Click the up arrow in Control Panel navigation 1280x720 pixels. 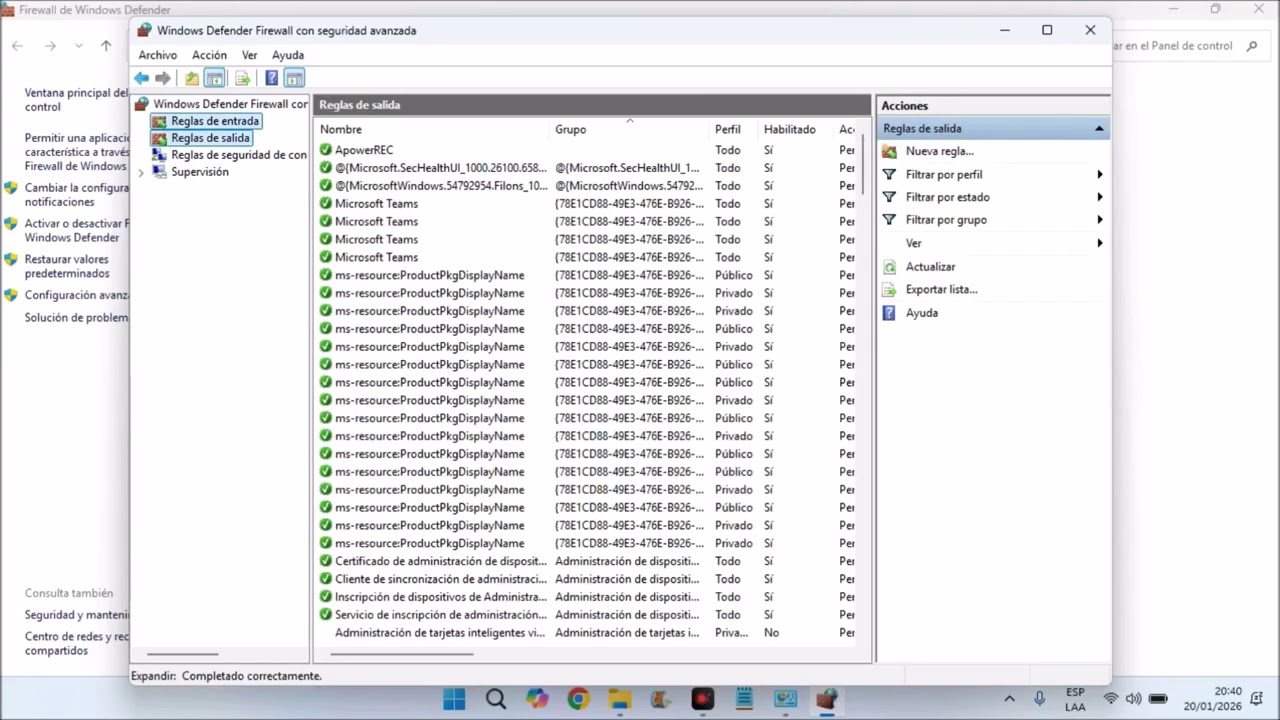[x=106, y=46]
